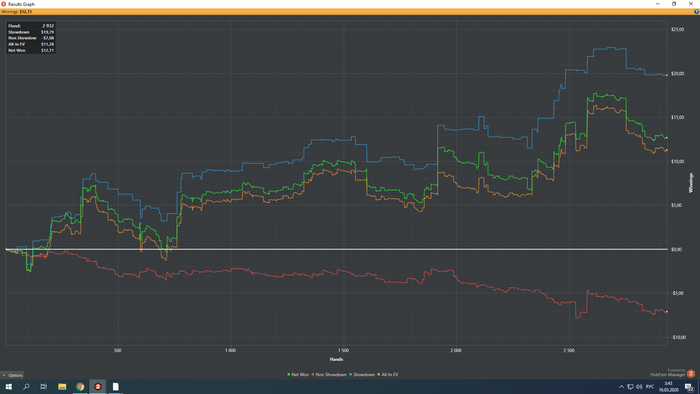This screenshot has width=700, height=394.
Task: Click the help icon on the orange bar
Action: click(x=696, y=12)
